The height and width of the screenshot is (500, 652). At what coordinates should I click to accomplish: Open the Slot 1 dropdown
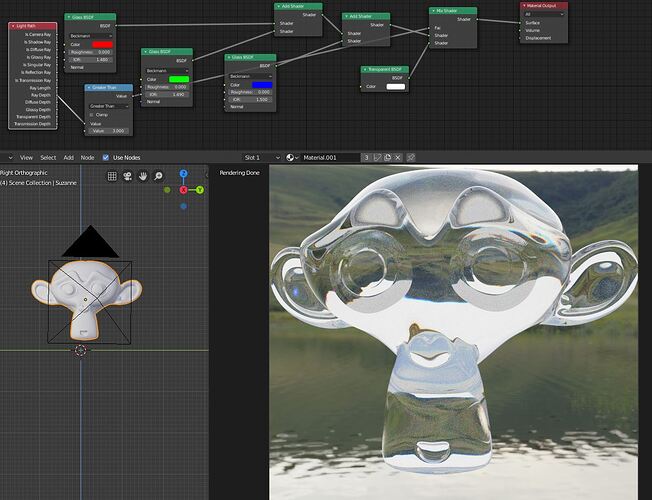[x=262, y=158]
